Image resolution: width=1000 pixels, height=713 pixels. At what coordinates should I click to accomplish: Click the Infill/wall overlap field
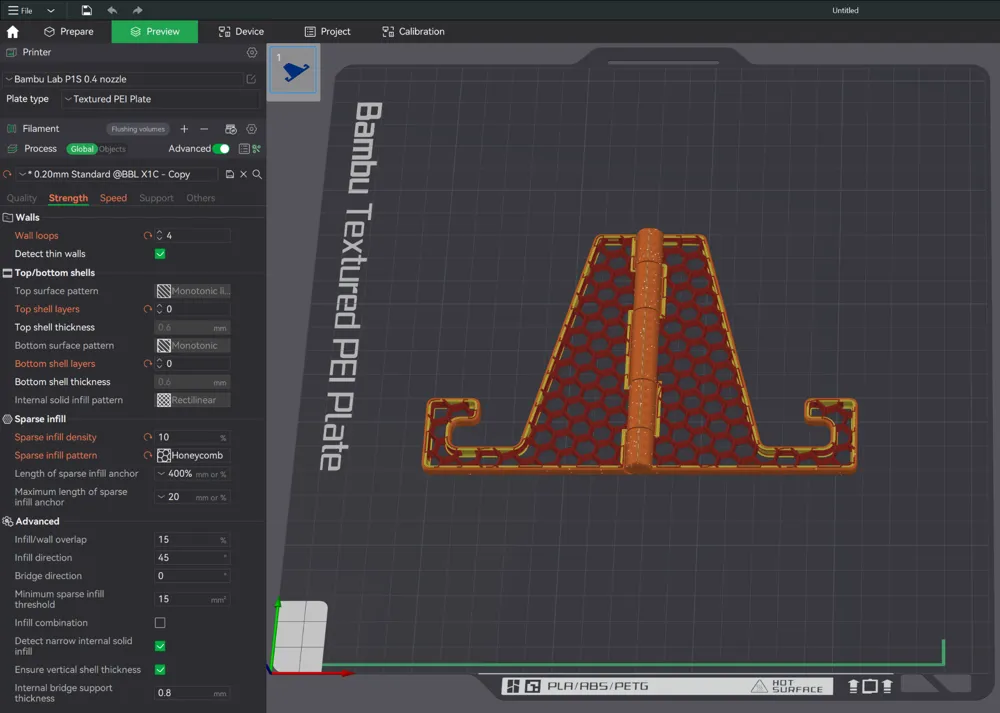(193, 540)
